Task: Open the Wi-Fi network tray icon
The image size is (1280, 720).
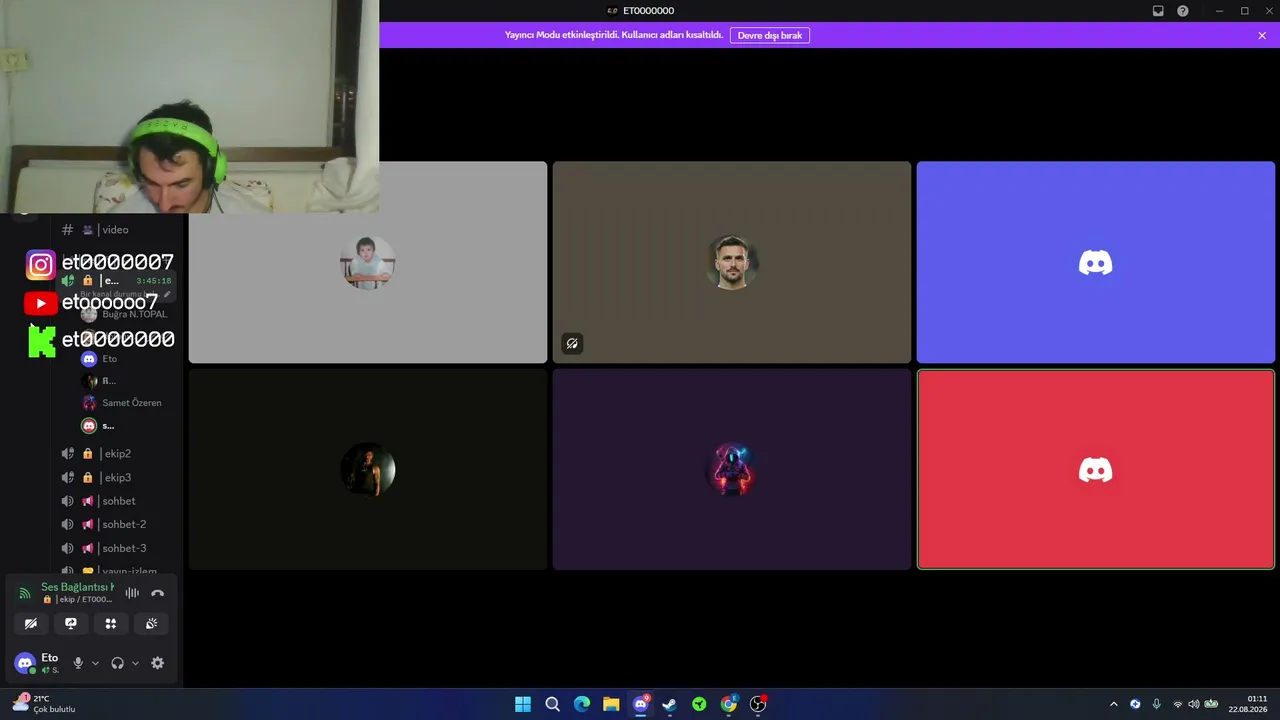Action: click(1177, 704)
